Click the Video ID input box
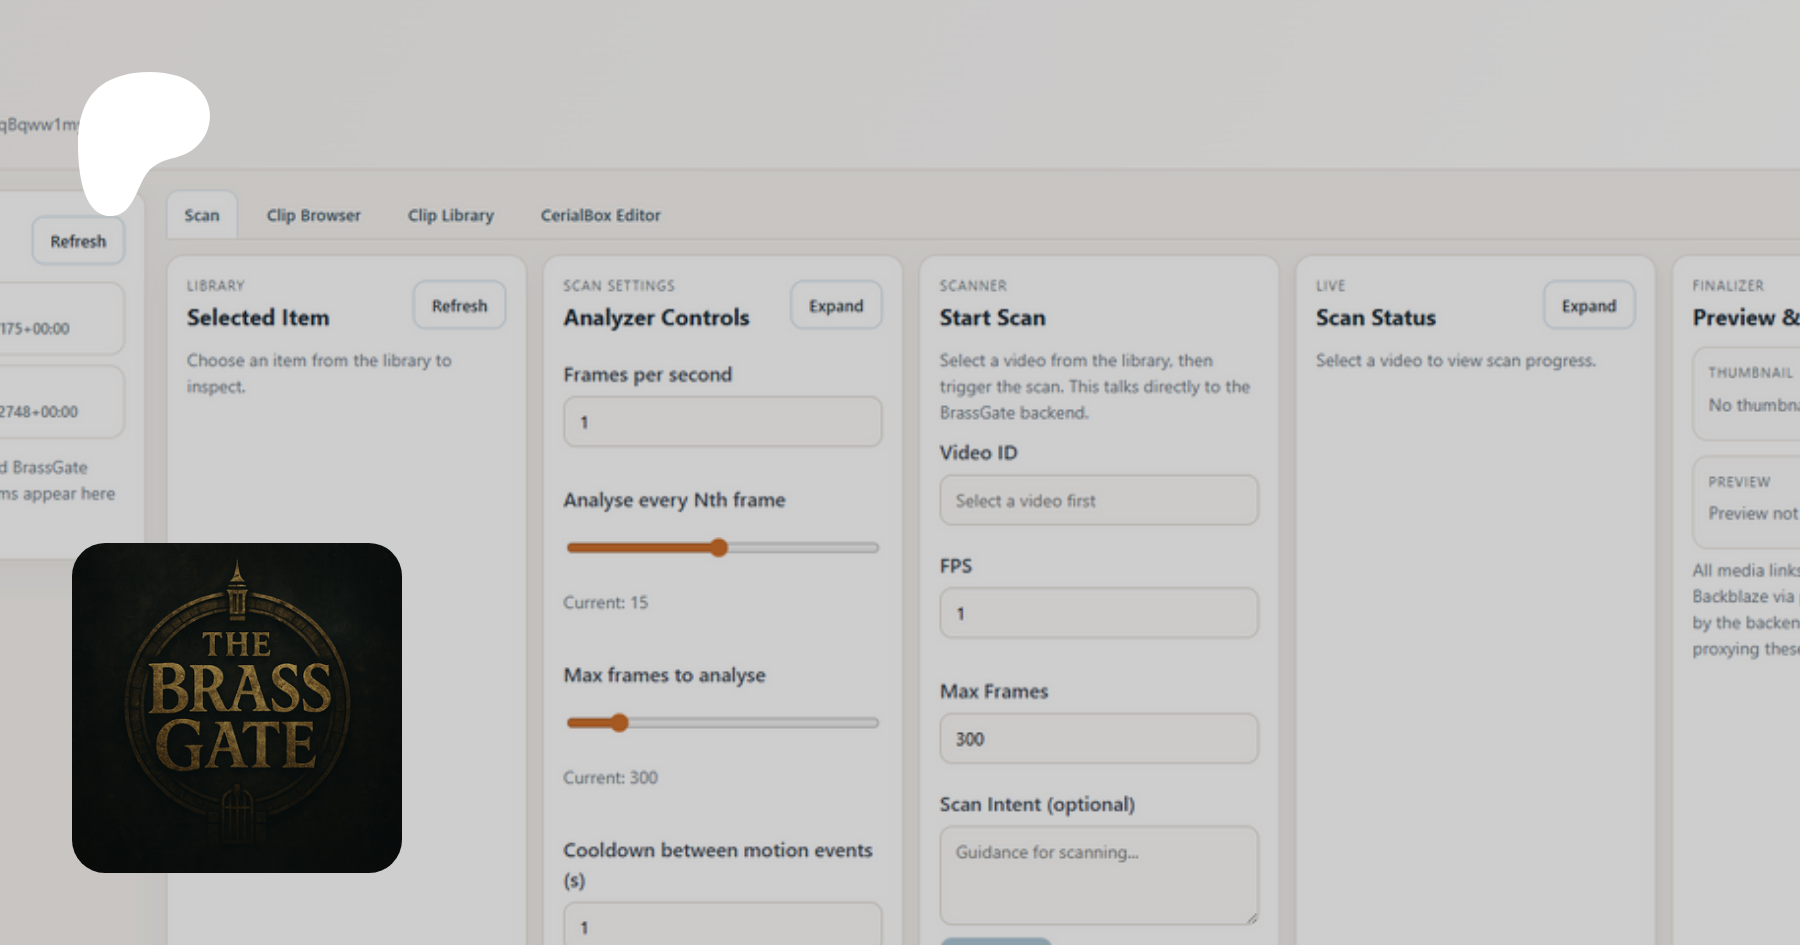The image size is (1800, 945). click(x=1098, y=501)
